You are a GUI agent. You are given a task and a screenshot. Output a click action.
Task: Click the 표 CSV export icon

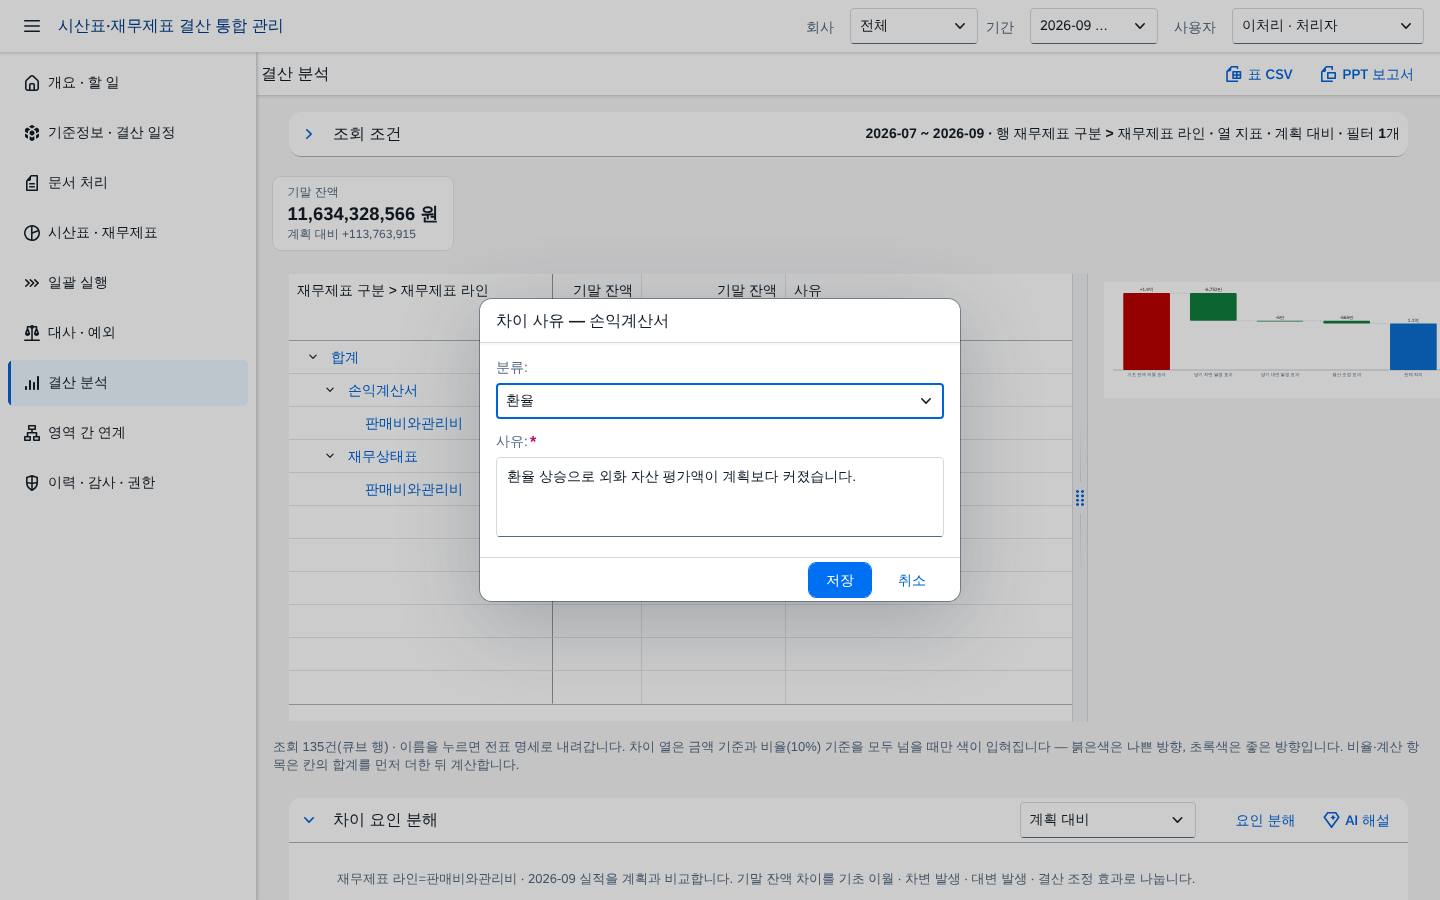(x=1234, y=74)
